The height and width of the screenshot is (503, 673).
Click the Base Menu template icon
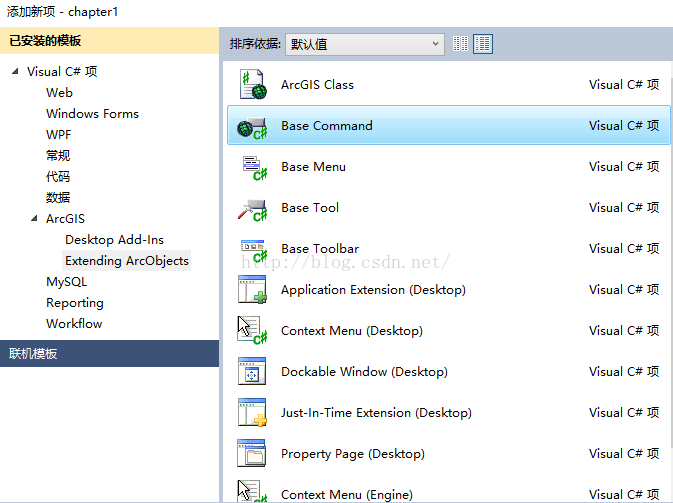point(254,168)
